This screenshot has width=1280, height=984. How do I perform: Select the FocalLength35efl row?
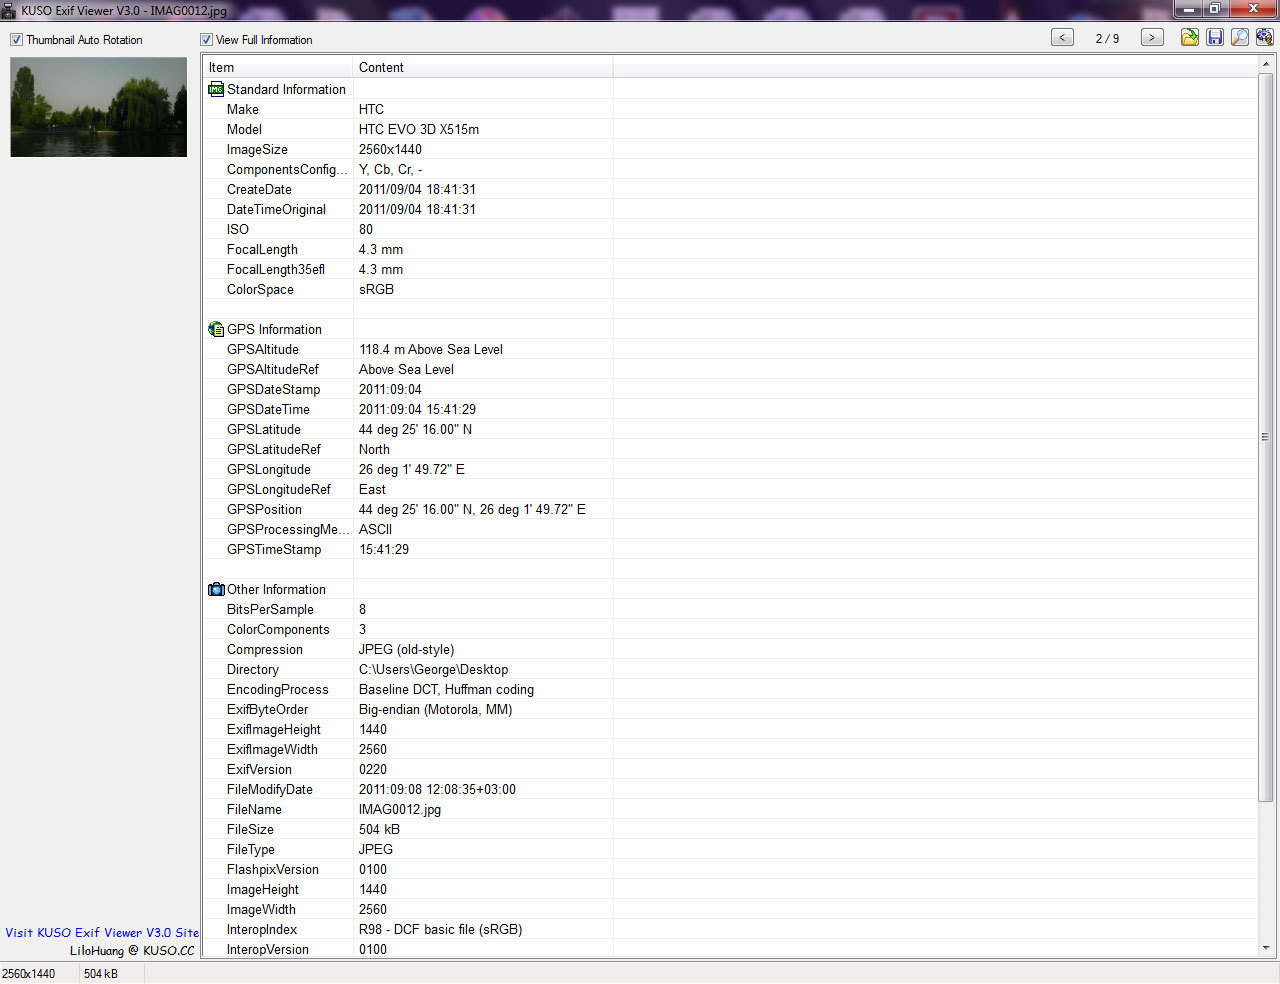[x=730, y=269]
